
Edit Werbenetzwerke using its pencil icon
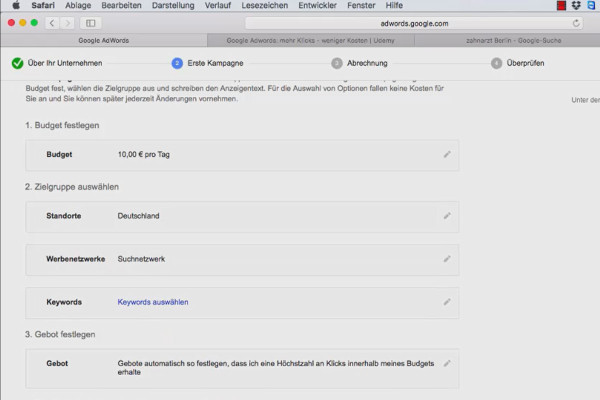(x=447, y=259)
